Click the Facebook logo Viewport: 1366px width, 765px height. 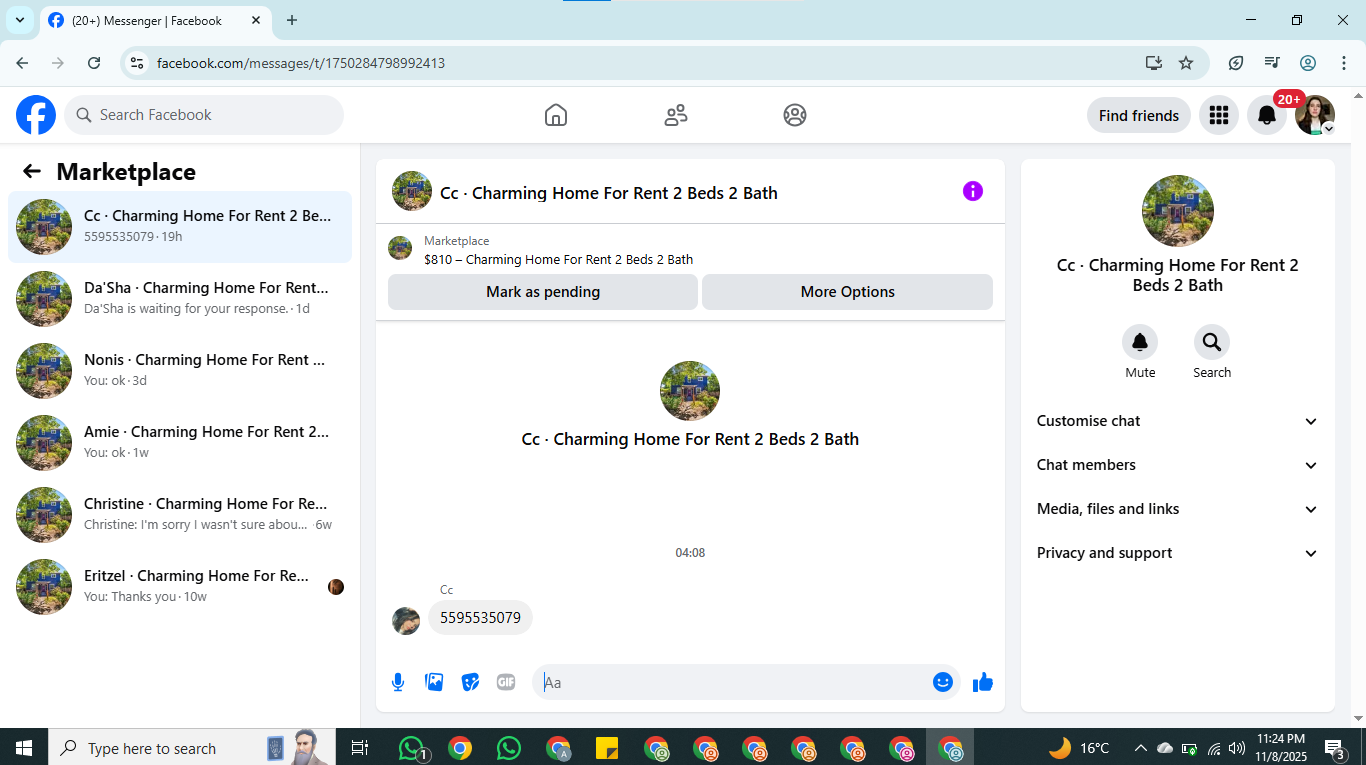tap(36, 115)
